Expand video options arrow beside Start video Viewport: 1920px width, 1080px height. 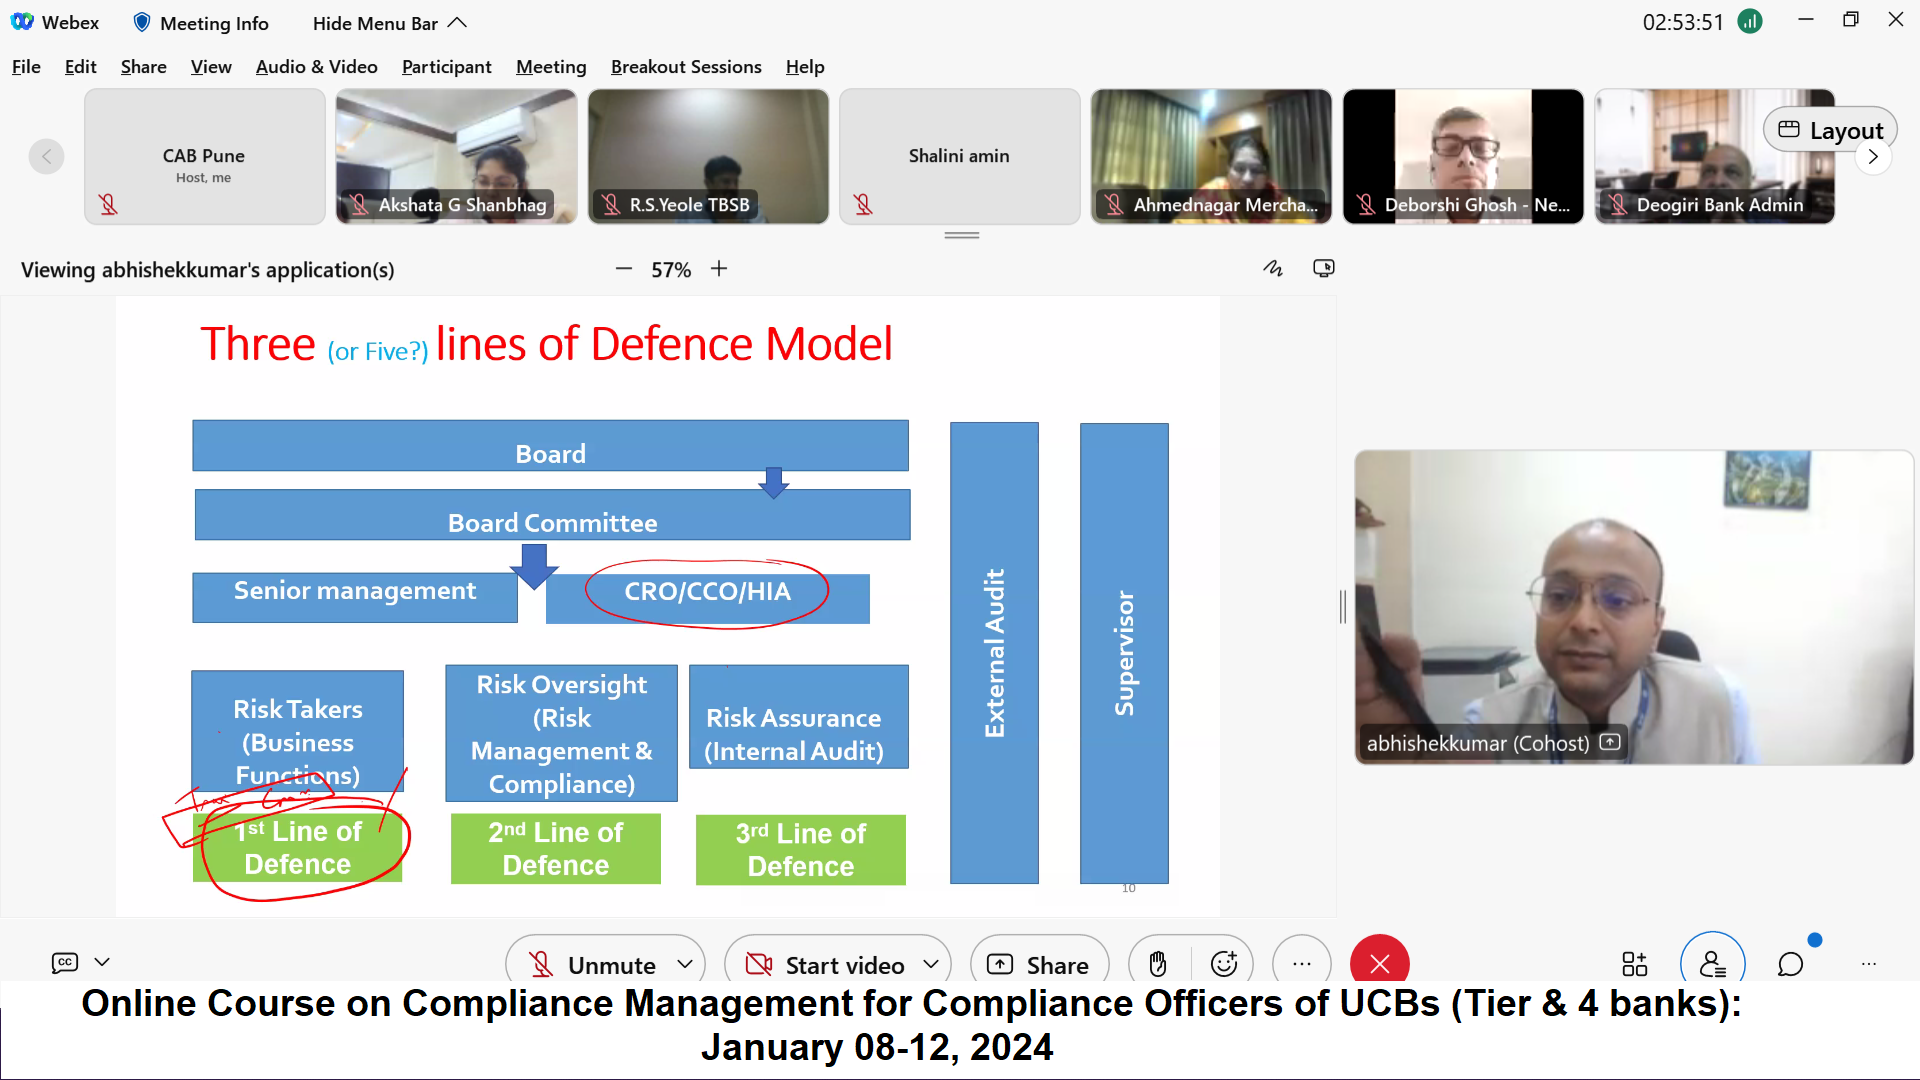tap(931, 964)
